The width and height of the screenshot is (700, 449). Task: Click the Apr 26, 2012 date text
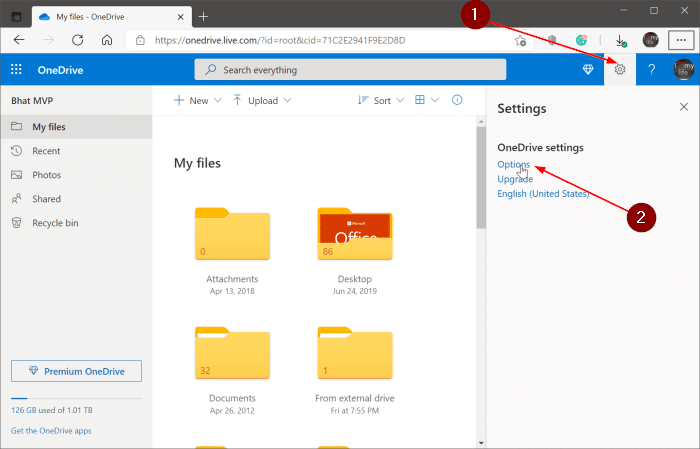coord(232,411)
